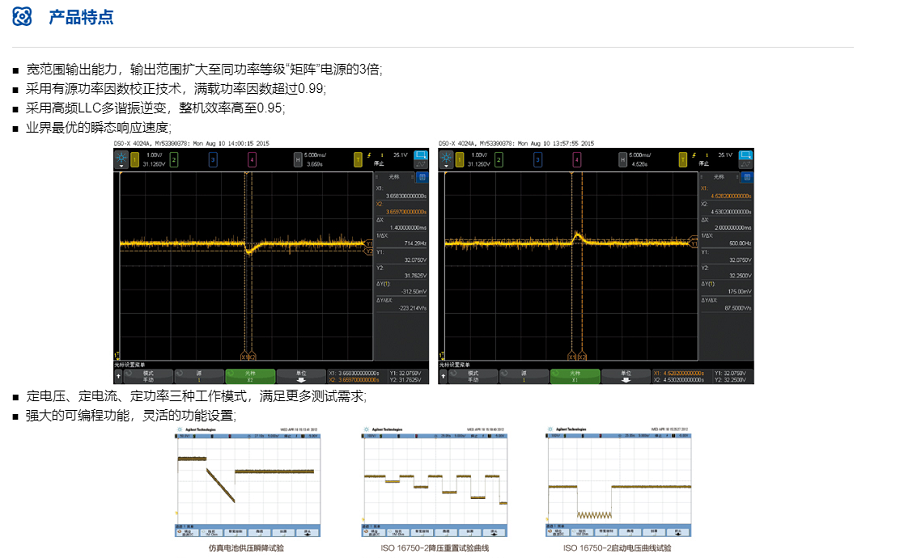
Task: Click the brightness icon in left oscilloscope
Action: pyautogui.click(x=122, y=158)
